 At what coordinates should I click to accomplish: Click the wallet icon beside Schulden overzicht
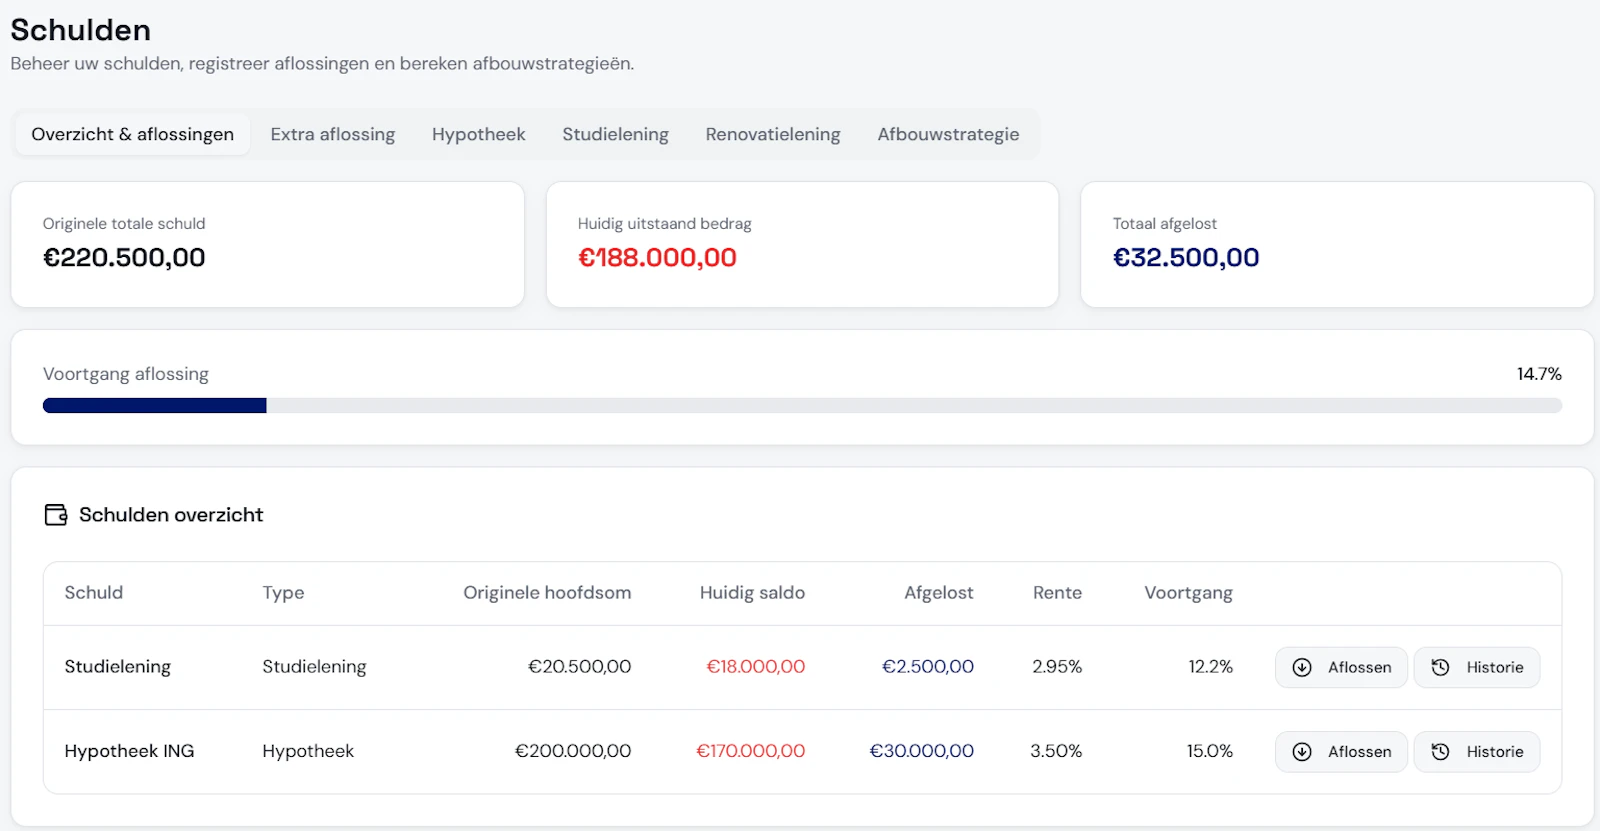pyautogui.click(x=56, y=515)
